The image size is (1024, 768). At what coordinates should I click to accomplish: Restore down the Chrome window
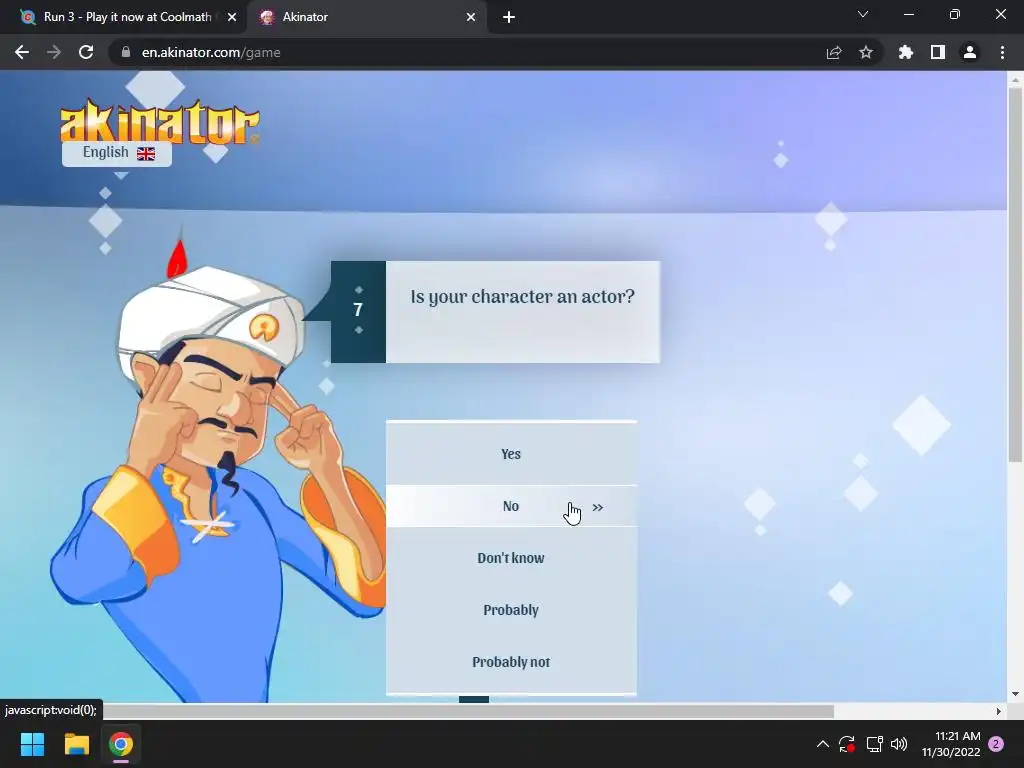pyautogui.click(x=955, y=14)
